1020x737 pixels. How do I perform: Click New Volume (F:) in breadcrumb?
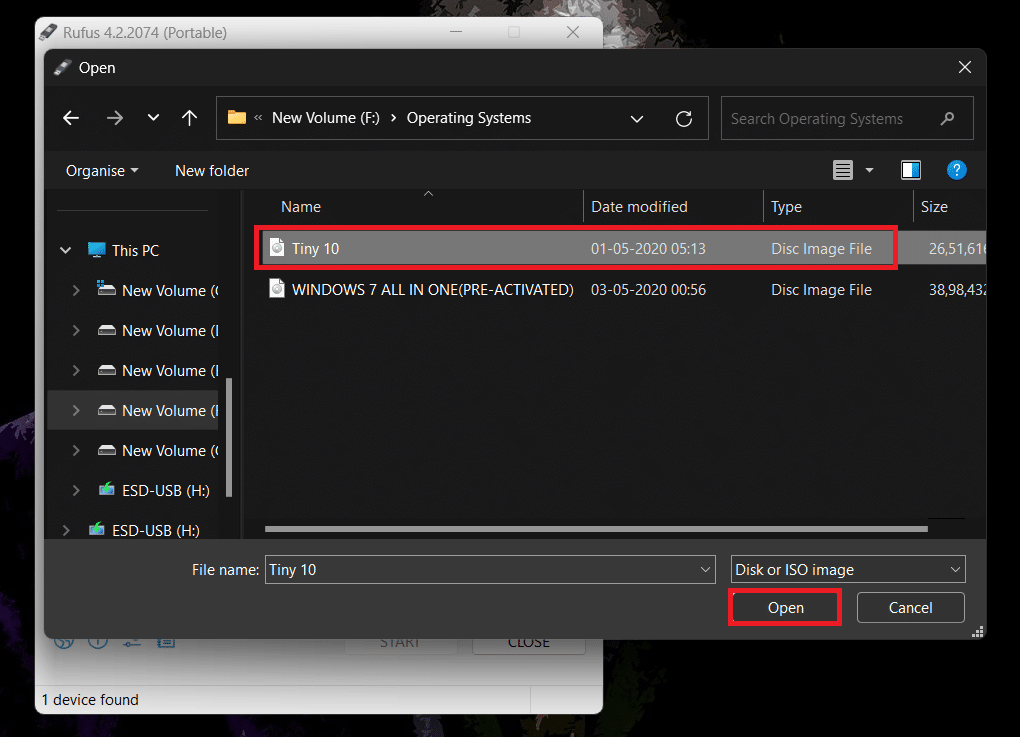click(325, 118)
